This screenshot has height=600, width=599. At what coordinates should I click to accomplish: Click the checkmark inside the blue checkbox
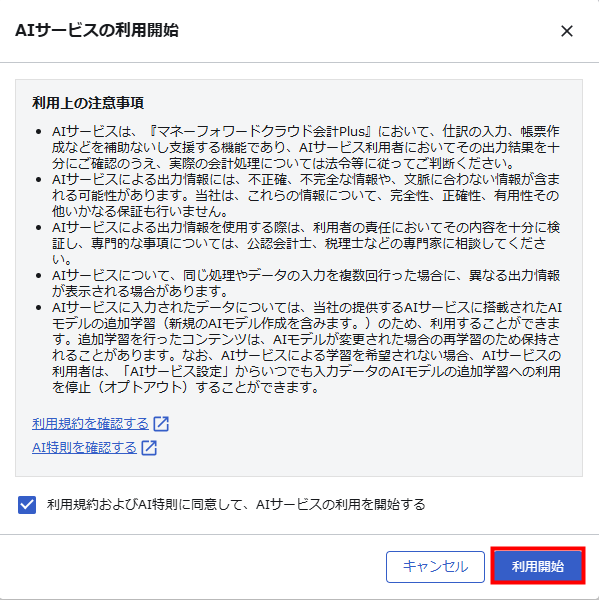click(x=27, y=505)
